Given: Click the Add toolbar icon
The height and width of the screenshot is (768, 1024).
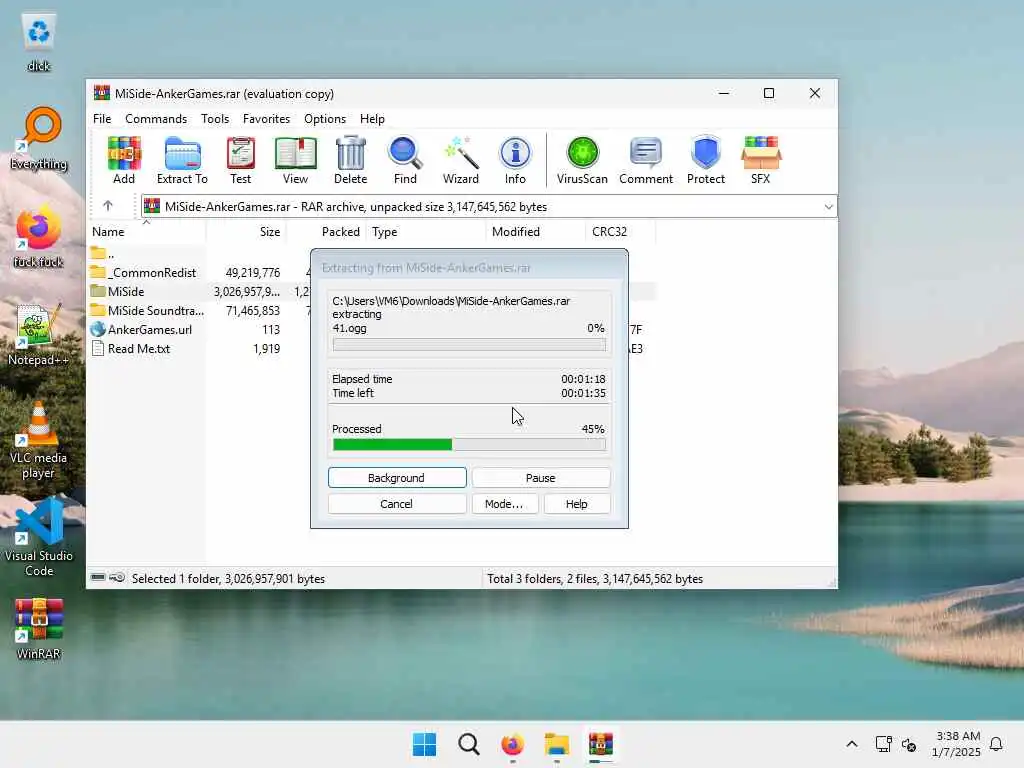Looking at the screenshot, I should tap(123, 161).
